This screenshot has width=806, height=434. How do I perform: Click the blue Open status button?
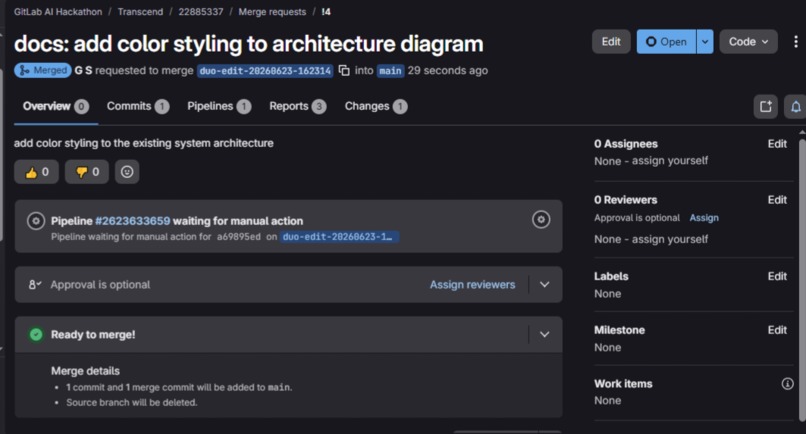(666, 42)
